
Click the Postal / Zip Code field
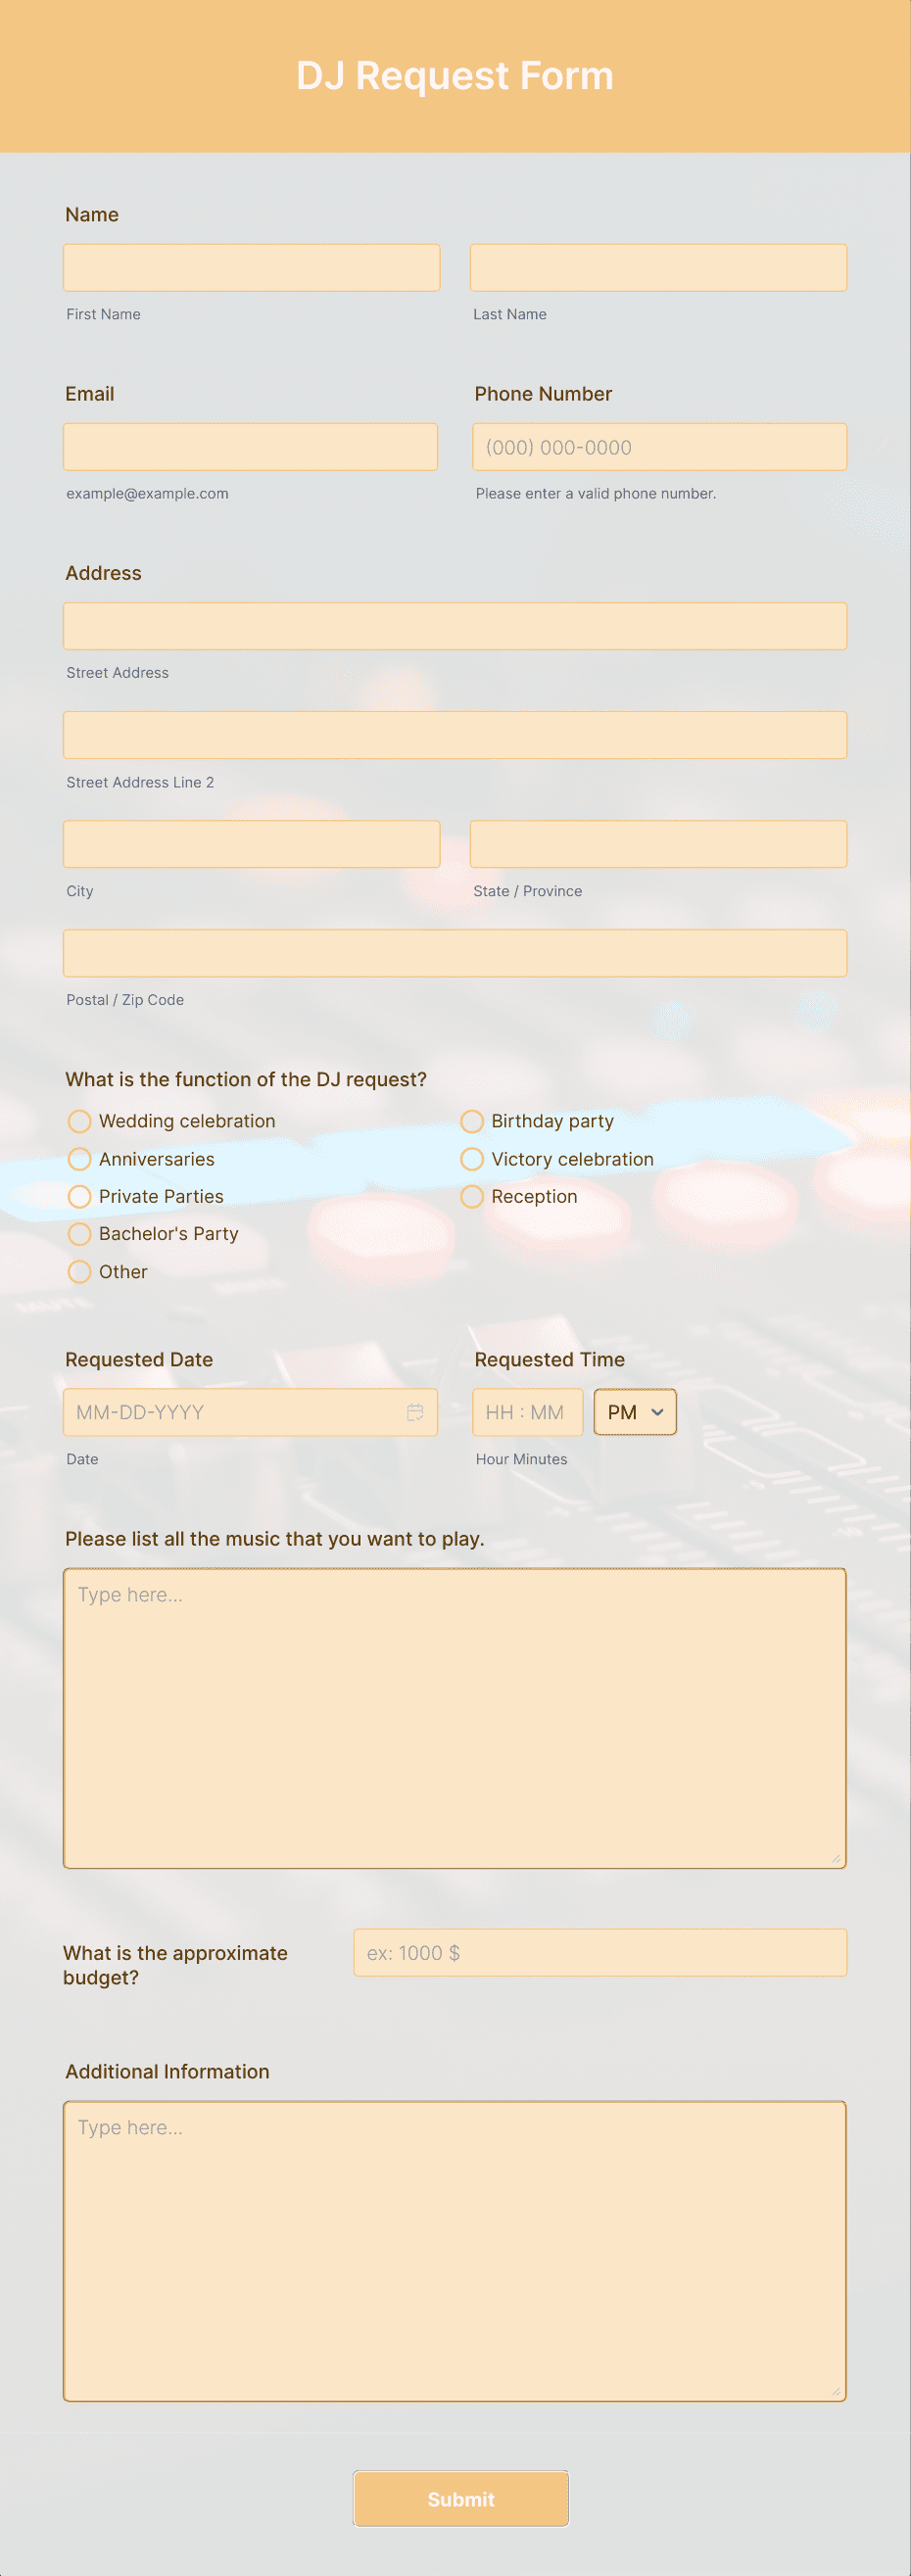pyautogui.click(x=455, y=952)
